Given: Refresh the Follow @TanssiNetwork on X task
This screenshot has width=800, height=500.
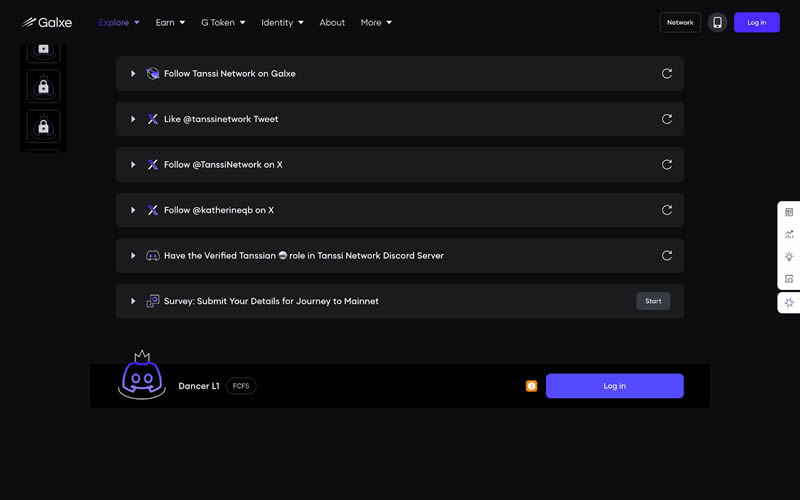Looking at the screenshot, I should point(666,164).
